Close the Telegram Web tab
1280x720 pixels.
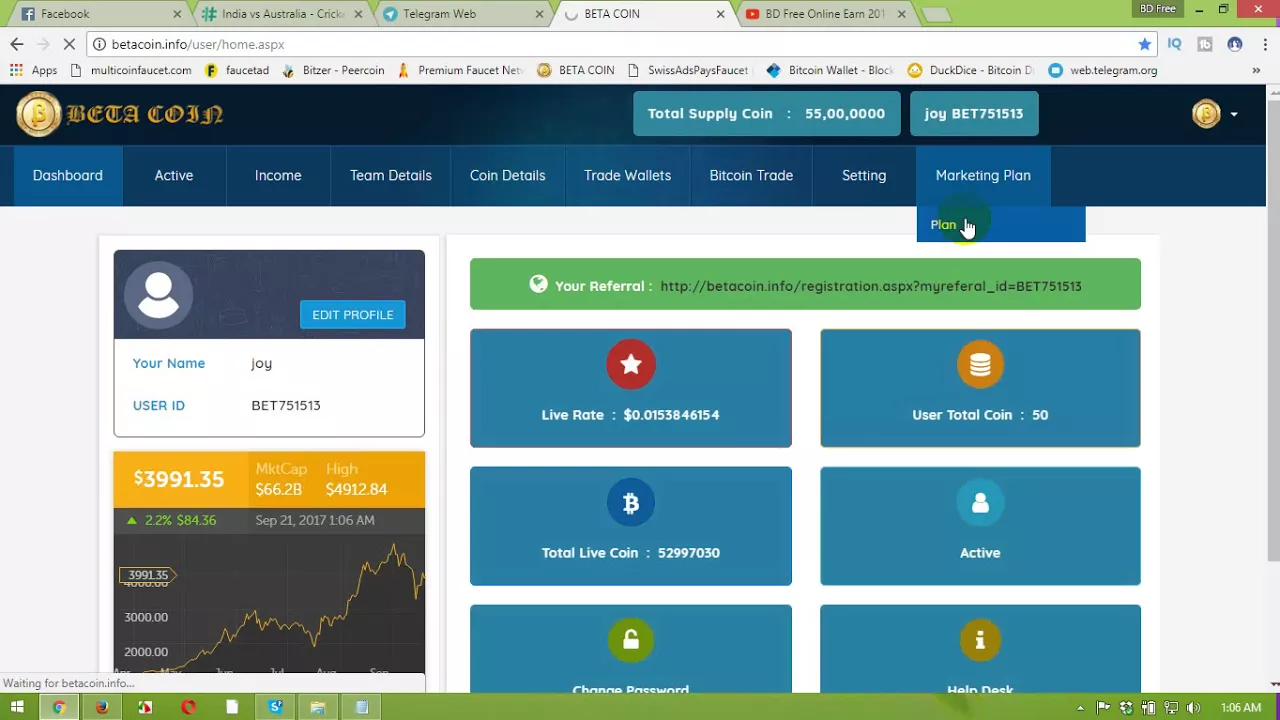(x=540, y=14)
